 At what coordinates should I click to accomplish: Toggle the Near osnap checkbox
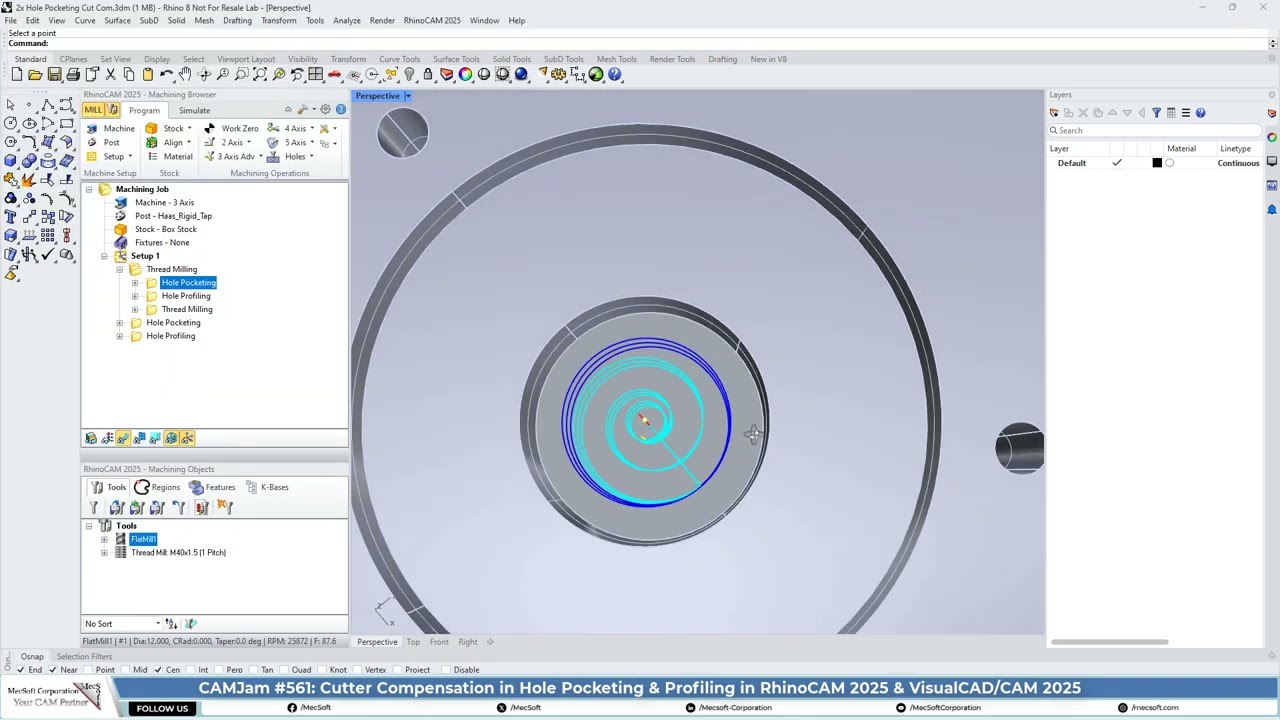pyautogui.click(x=53, y=670)
